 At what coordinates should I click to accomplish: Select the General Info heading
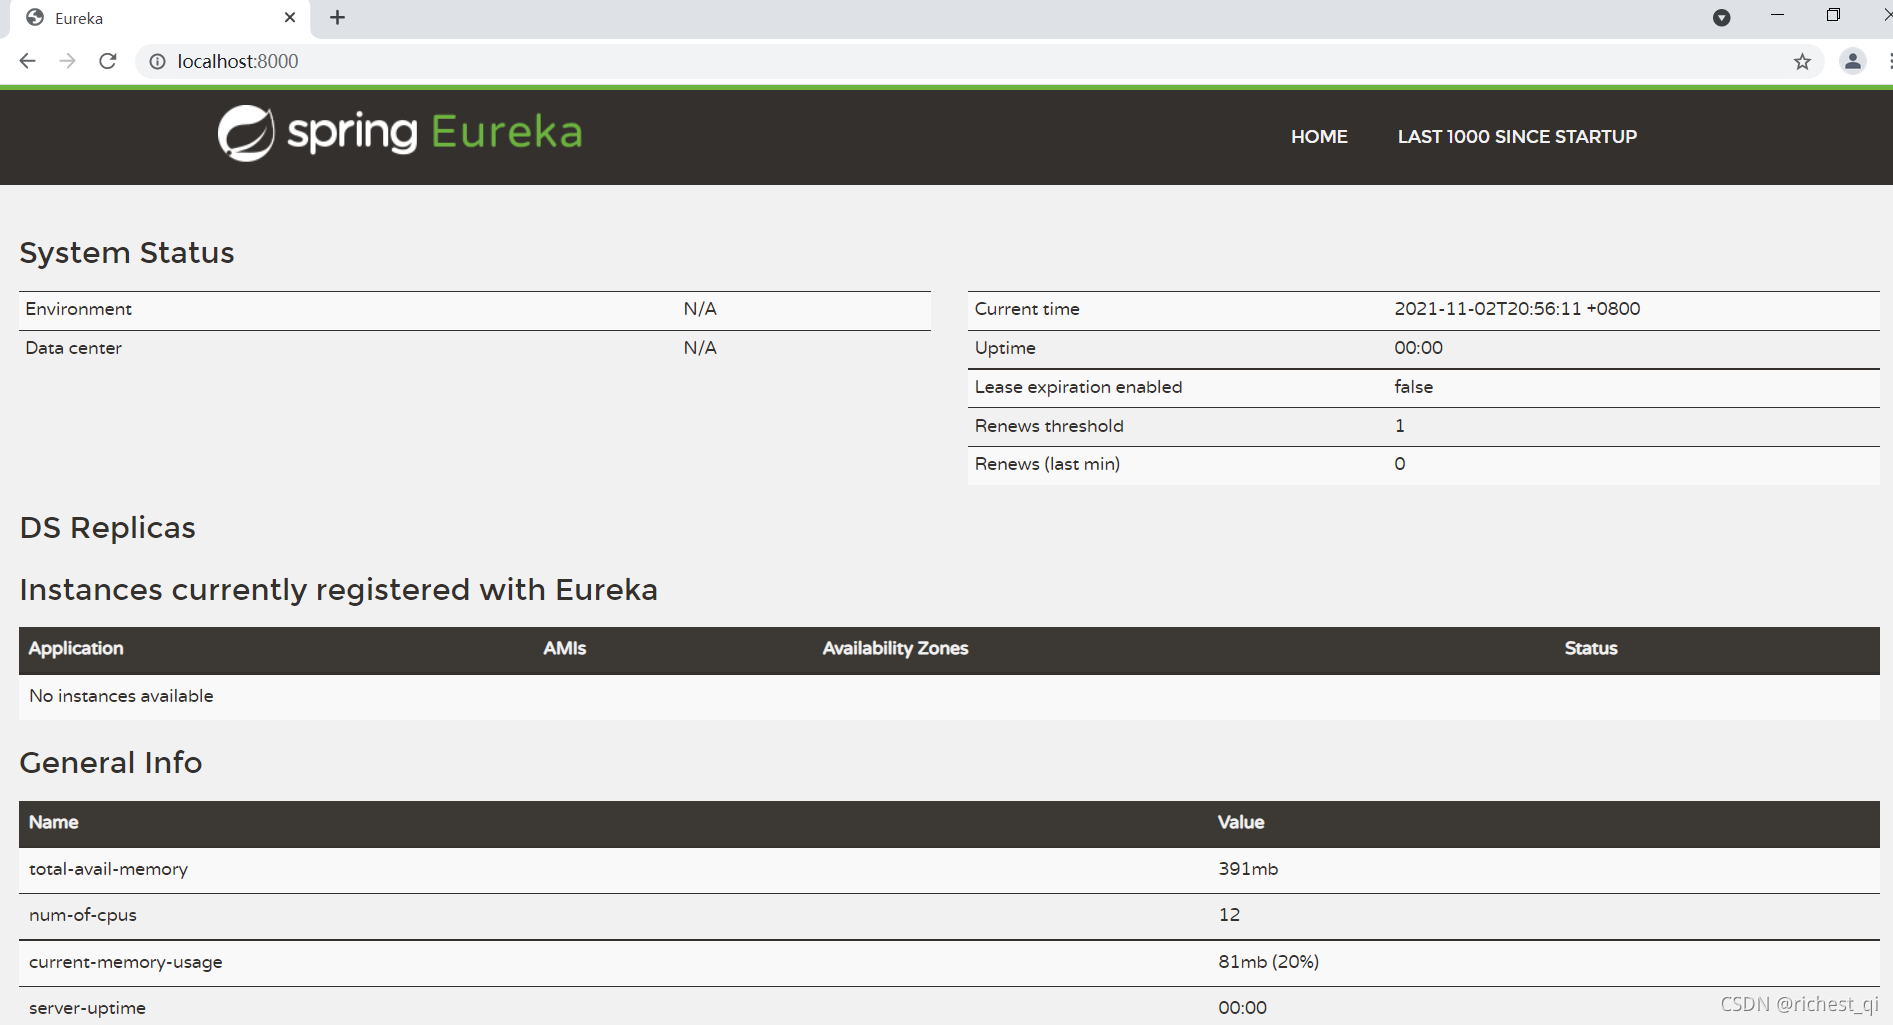[111, 762]
